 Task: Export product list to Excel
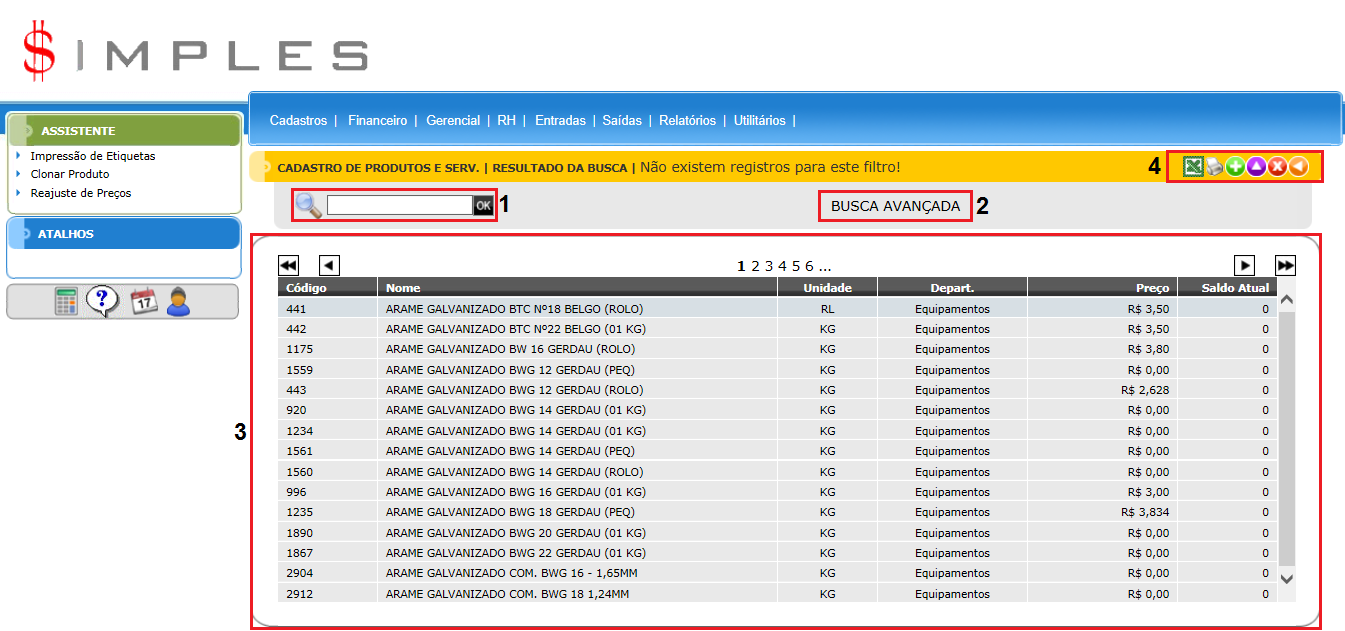coord(1193,167)
